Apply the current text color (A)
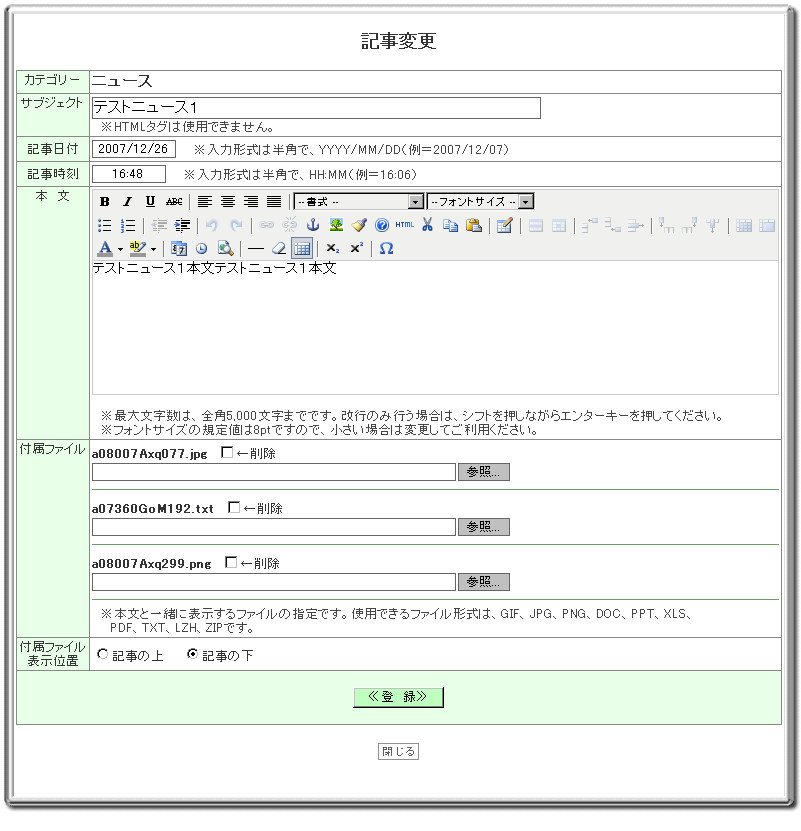The height and width of the screenshot is (831, 801). click(105, 248)
